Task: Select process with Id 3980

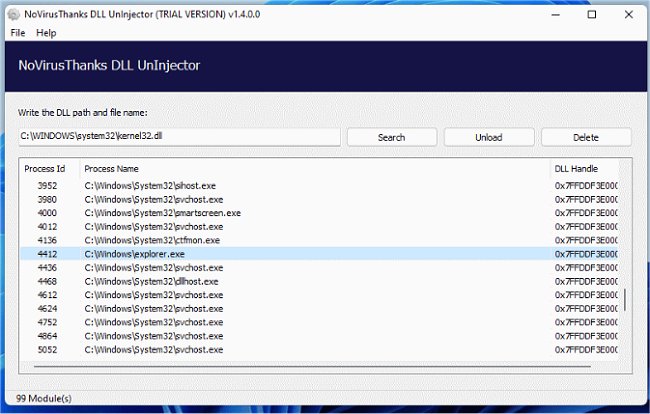Action: (x=319, y=199)
